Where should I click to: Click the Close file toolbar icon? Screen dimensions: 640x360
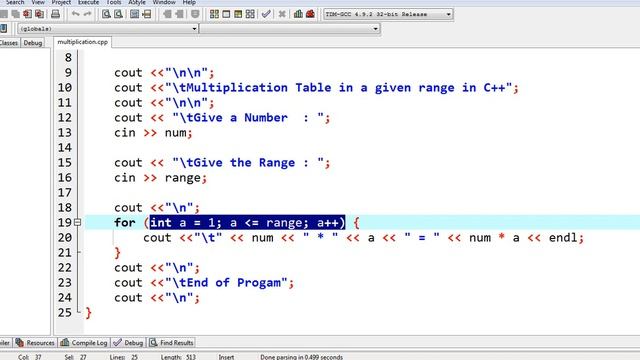(27, 14)
